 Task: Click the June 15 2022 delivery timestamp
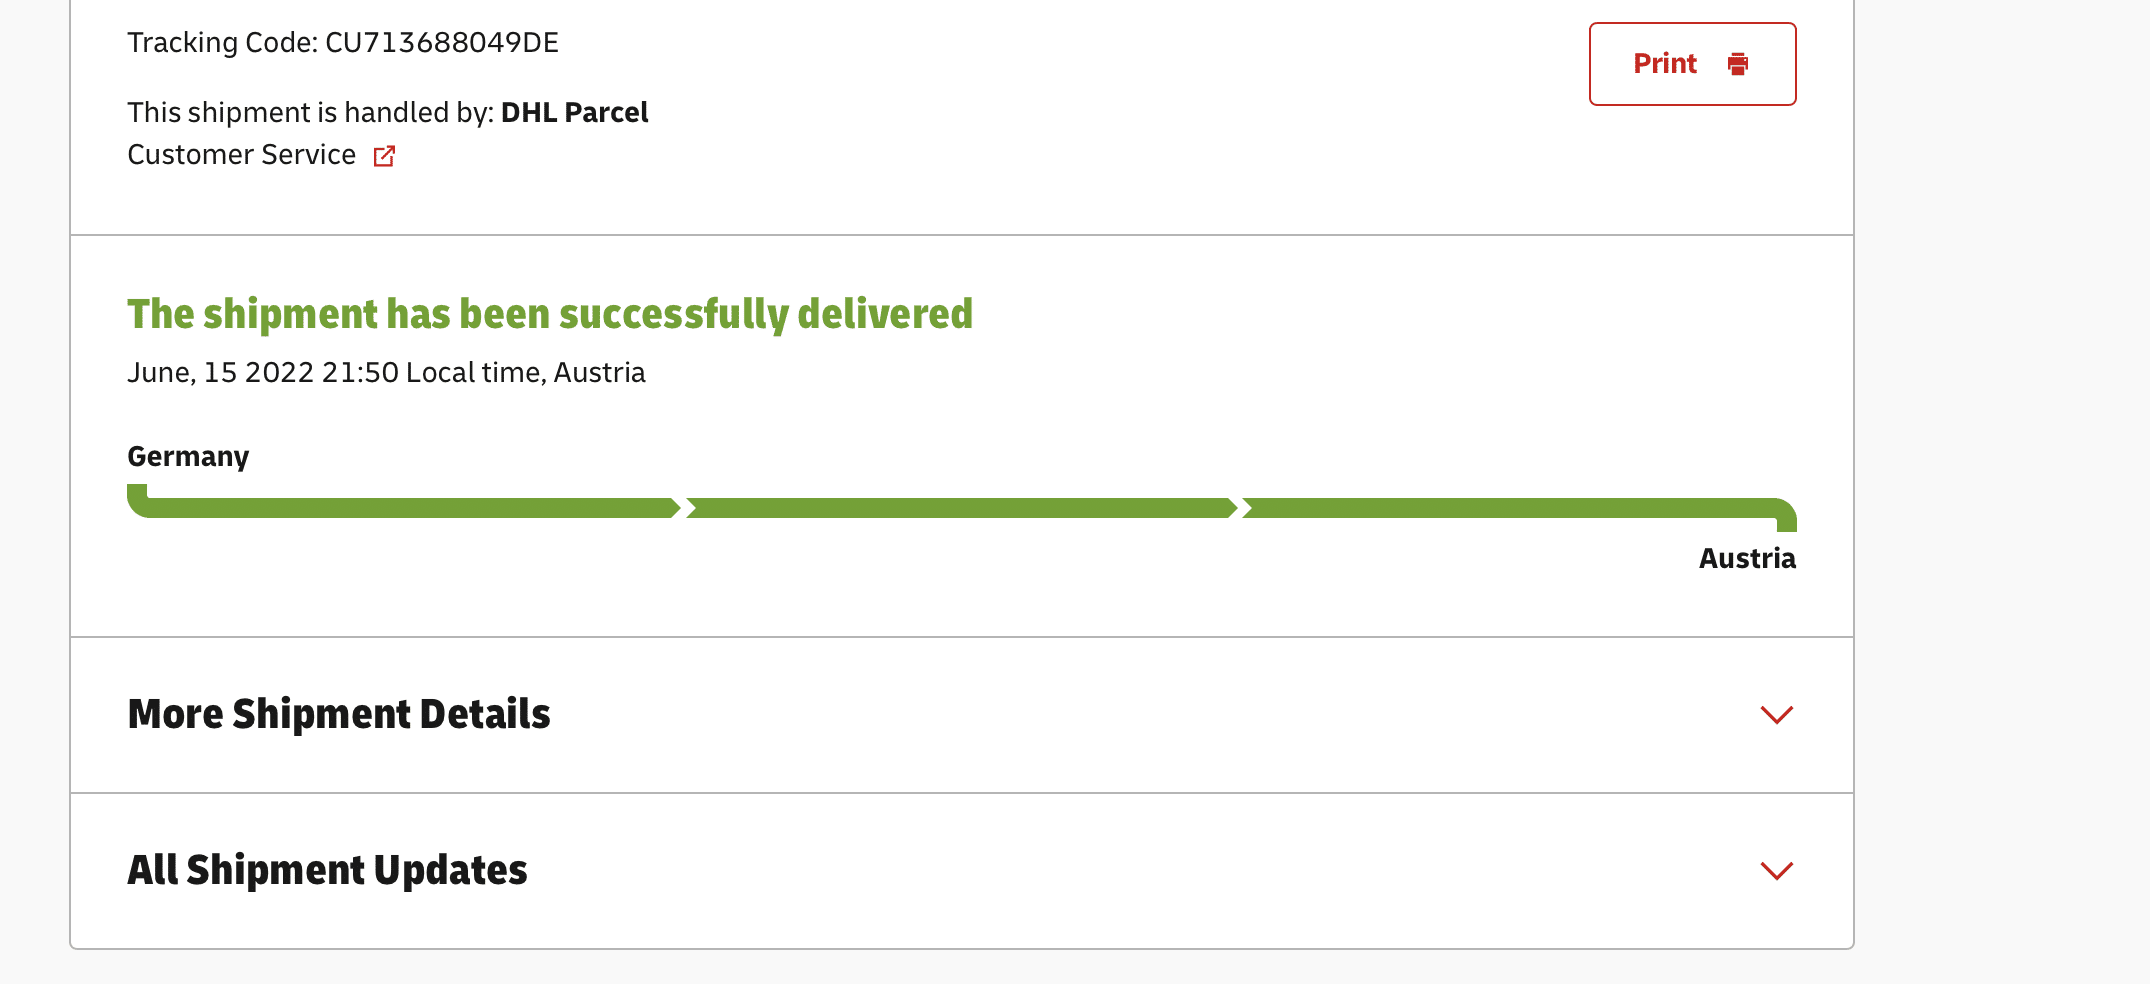pos(386,373)
